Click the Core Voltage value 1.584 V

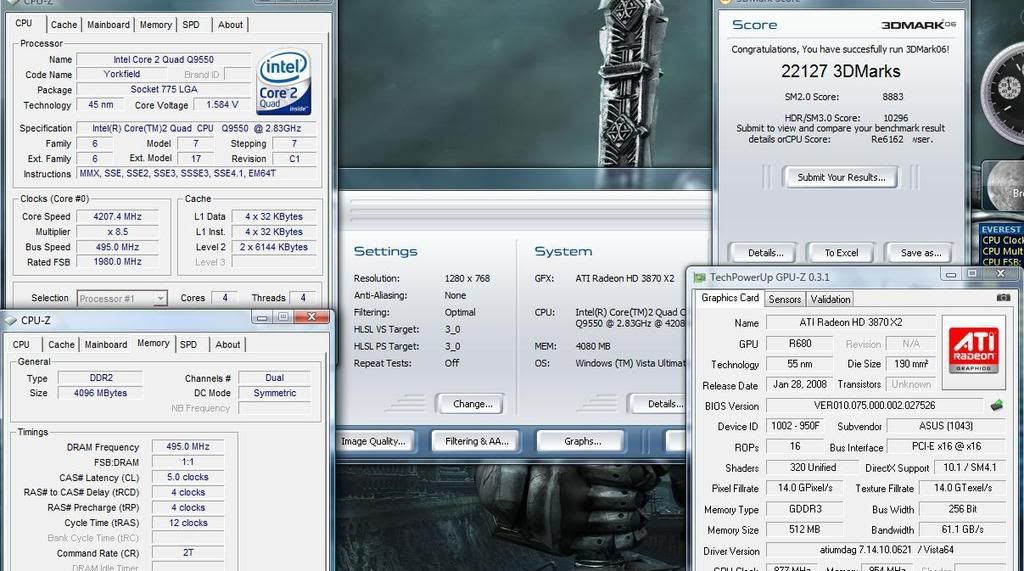[222, 105]
